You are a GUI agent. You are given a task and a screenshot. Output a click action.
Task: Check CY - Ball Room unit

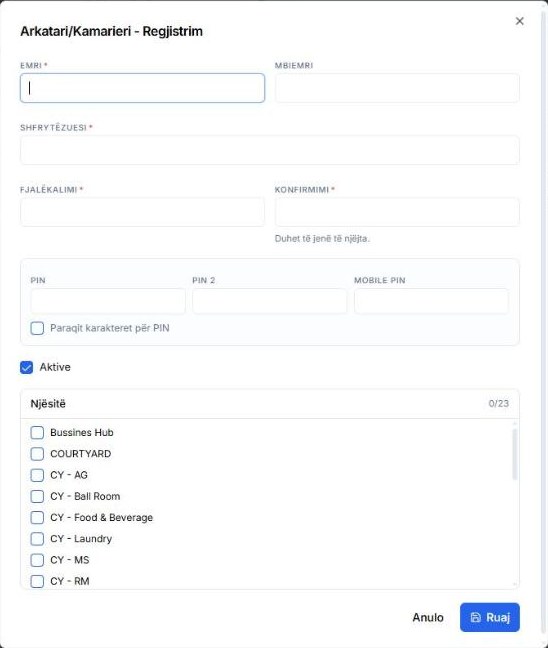[x=37, y=496]
